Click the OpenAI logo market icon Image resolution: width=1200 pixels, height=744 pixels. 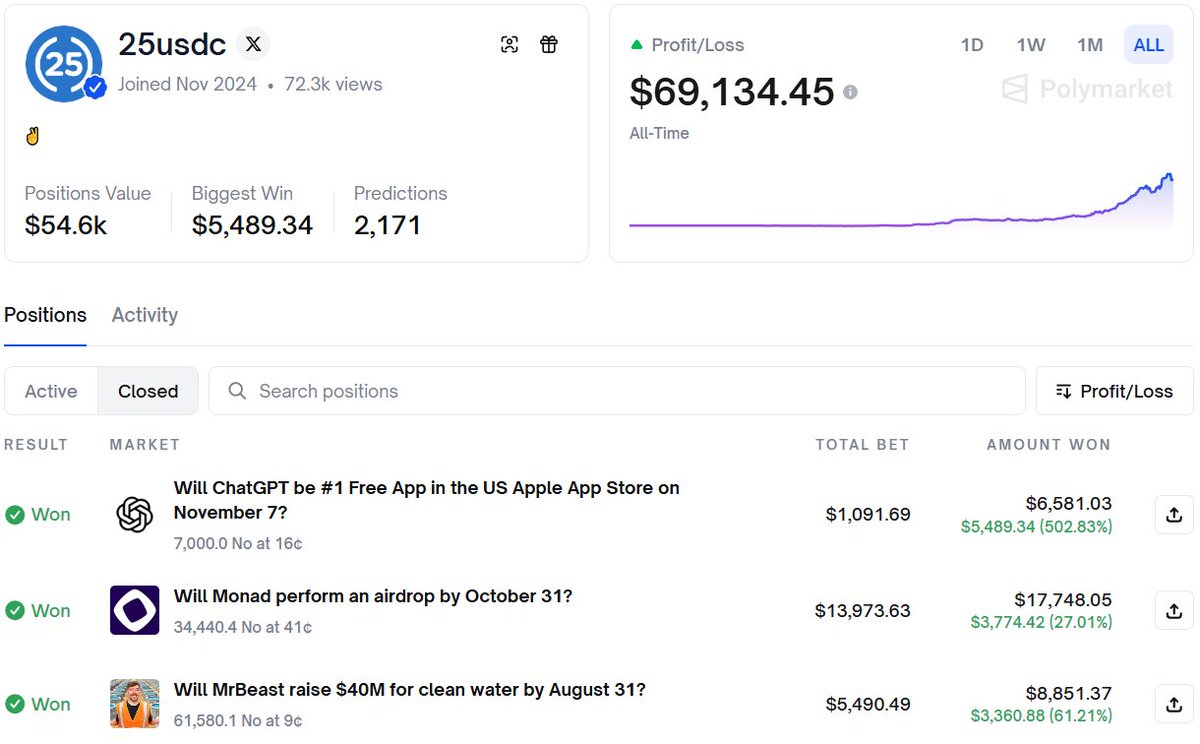click(135, 515)
